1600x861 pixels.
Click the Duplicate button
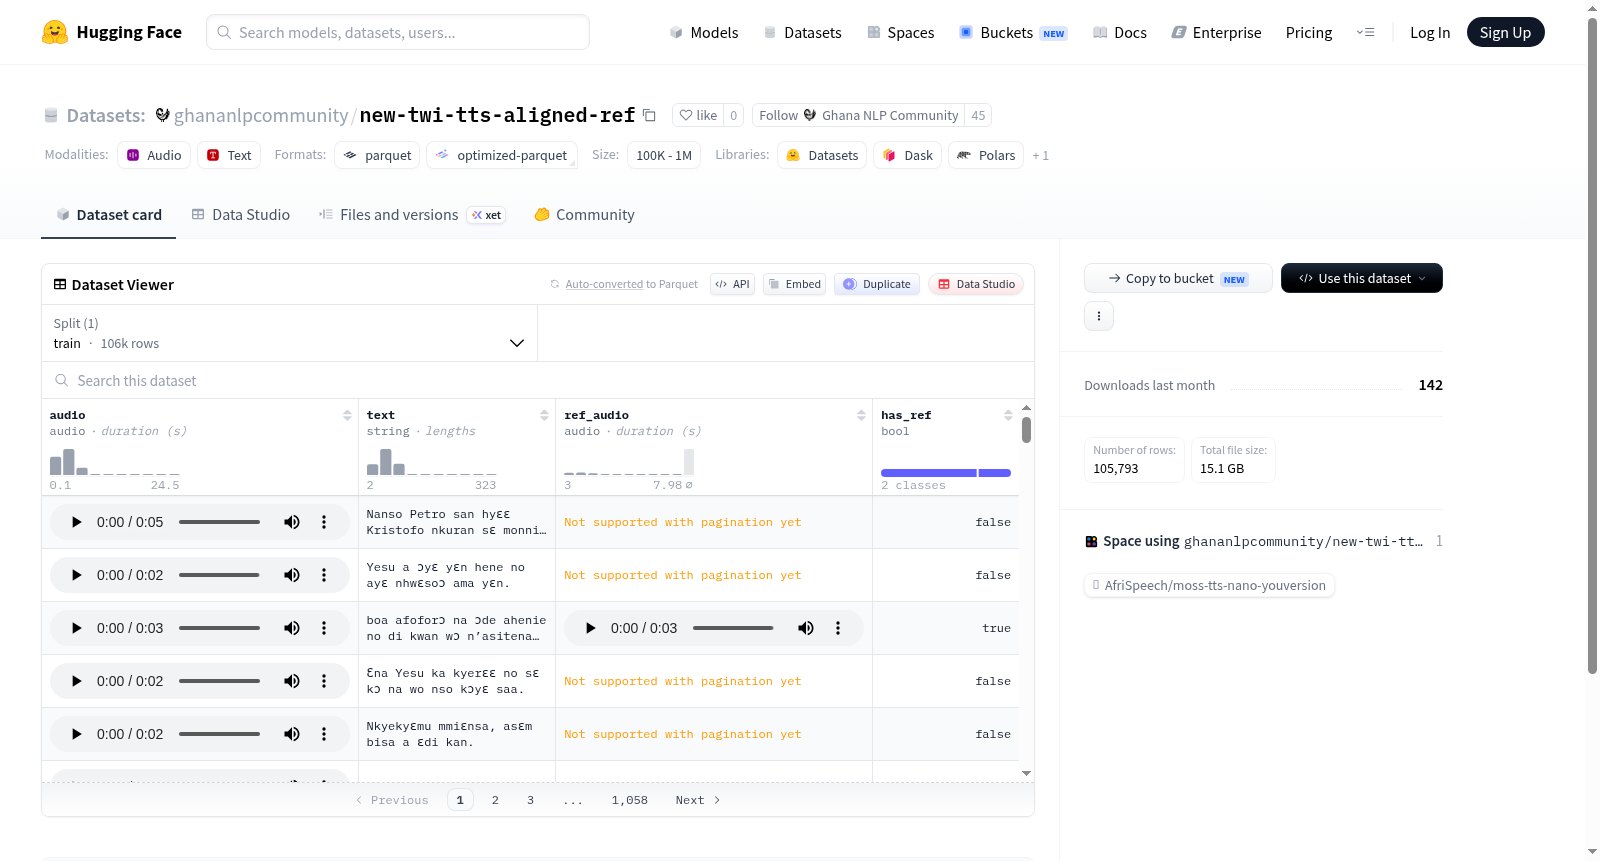pos(877,284)
